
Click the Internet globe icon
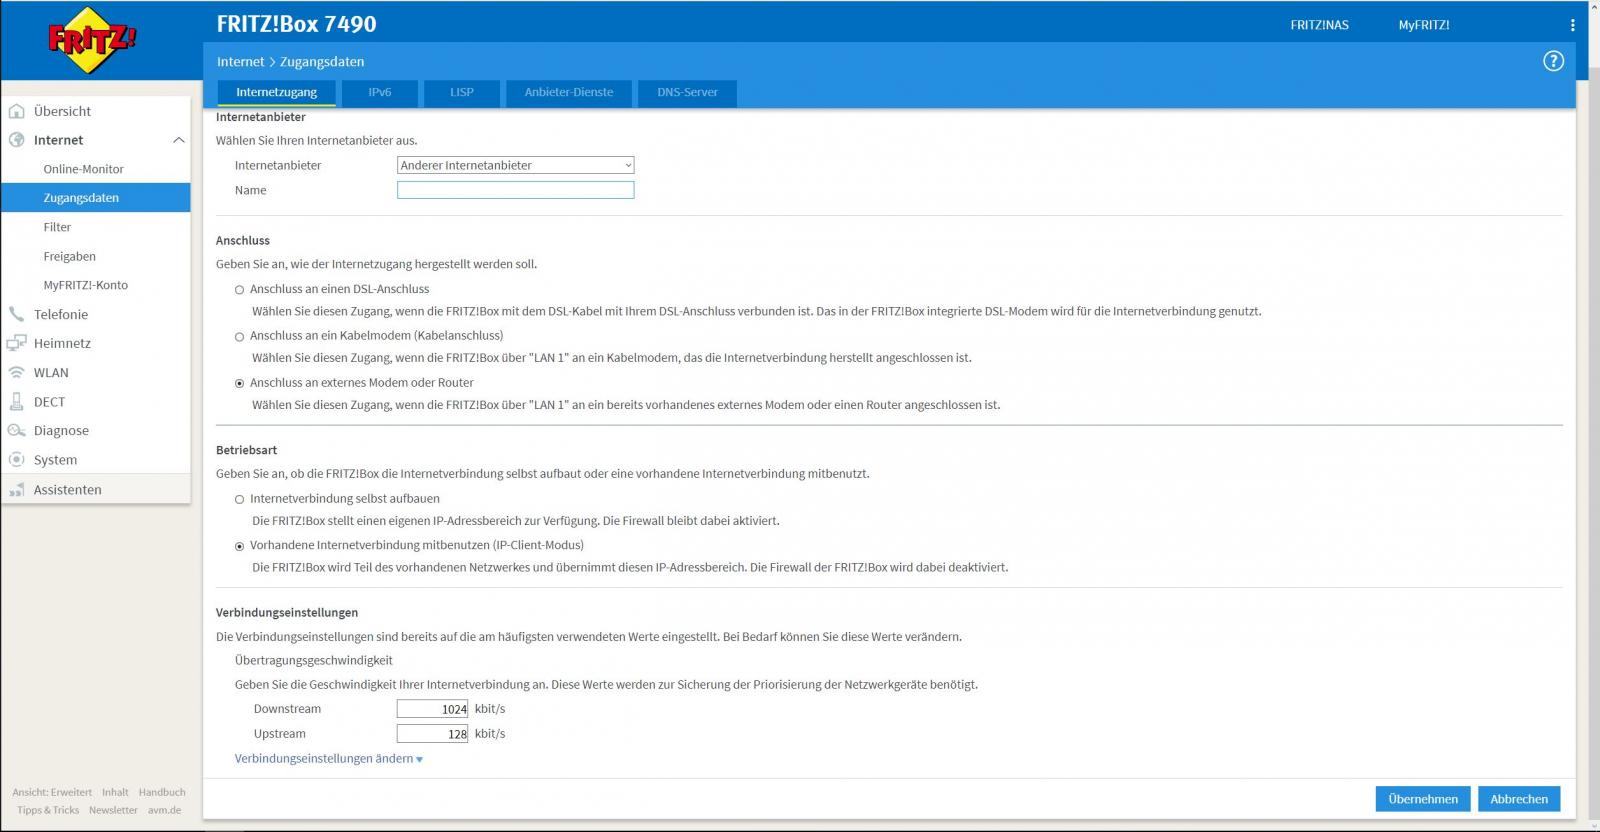pyautogui.click(x=16, y=140)
